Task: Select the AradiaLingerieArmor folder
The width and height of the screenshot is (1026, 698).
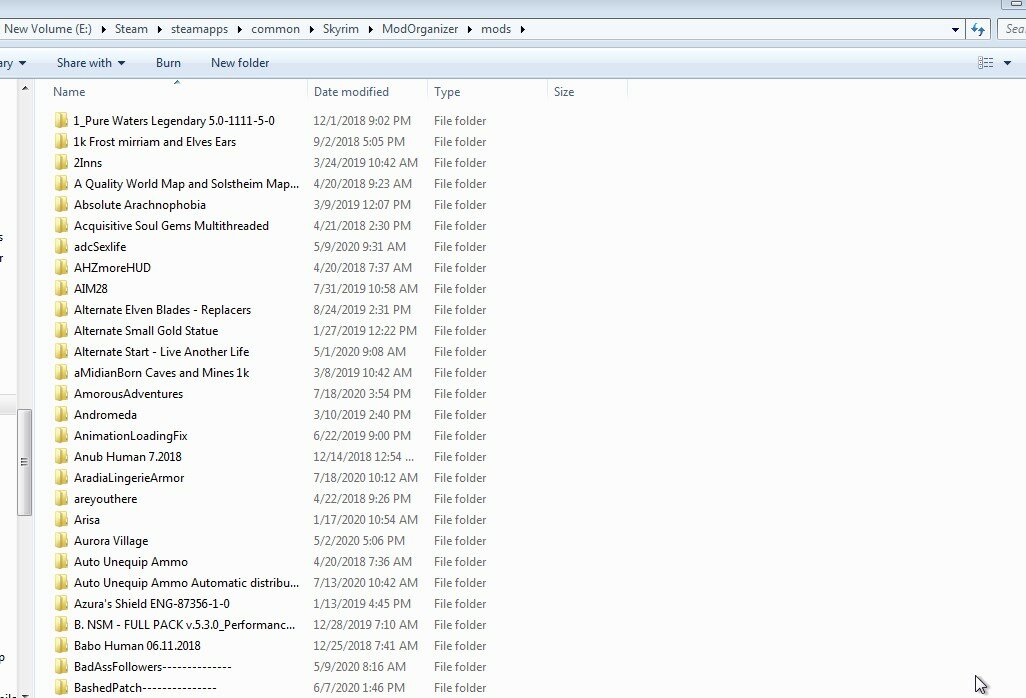Action: 128,478
